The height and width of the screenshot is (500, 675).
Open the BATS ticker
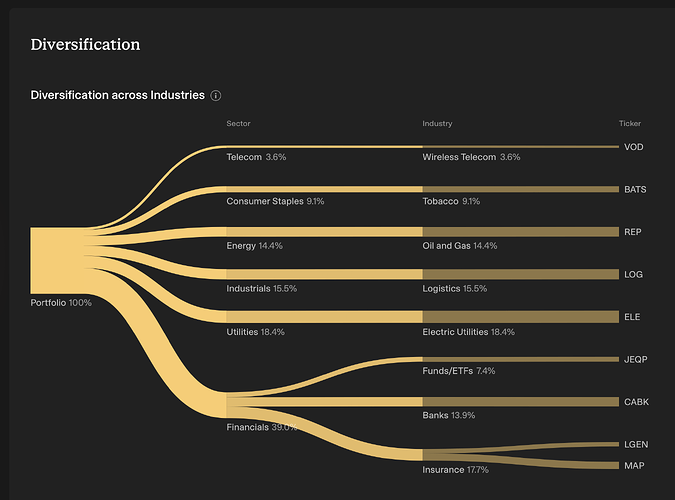[635, 189]
